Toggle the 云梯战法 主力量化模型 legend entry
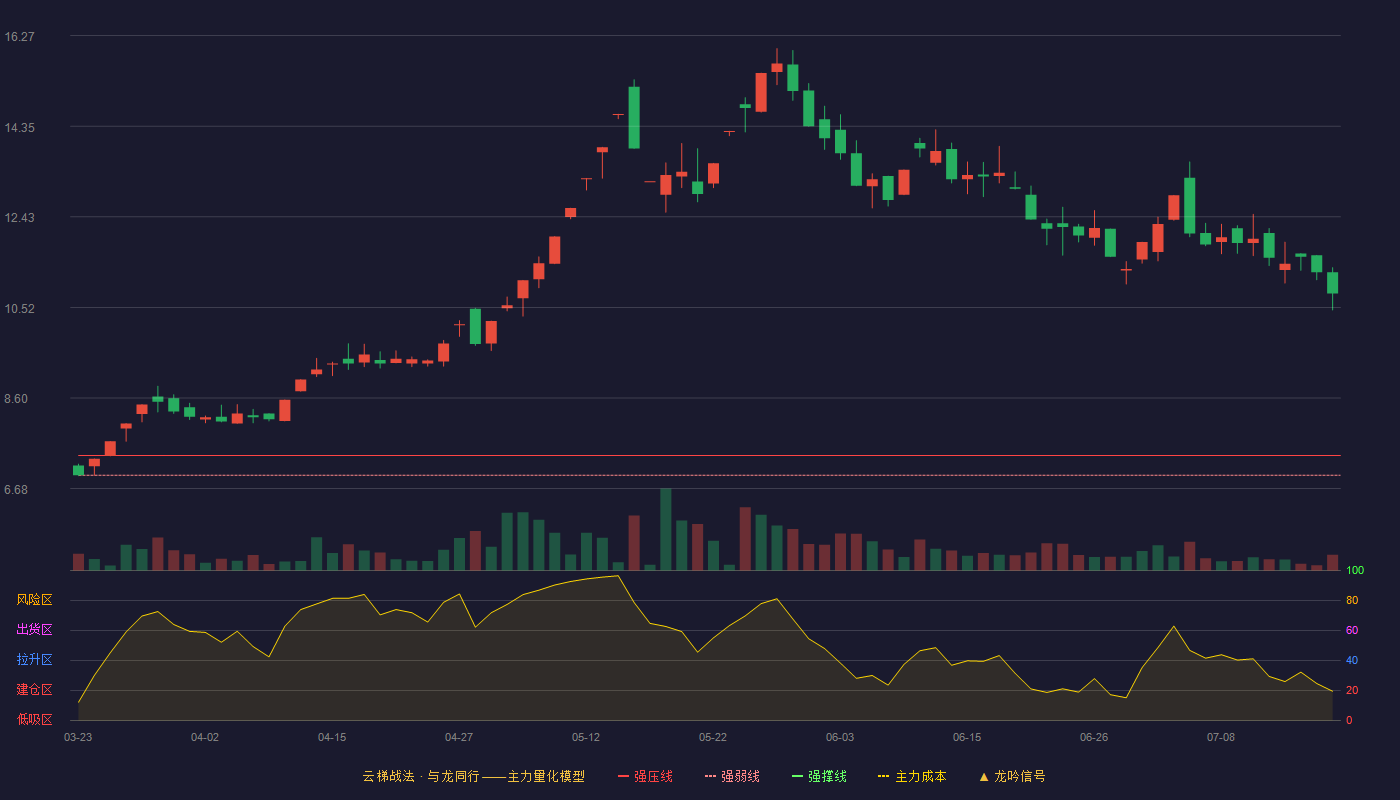1400x800 pixels. 473,776
